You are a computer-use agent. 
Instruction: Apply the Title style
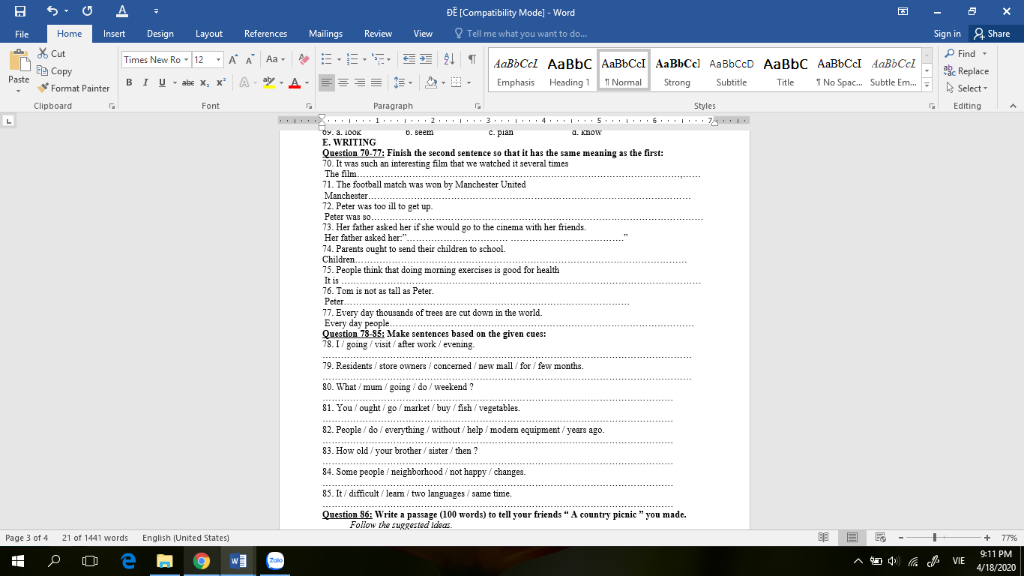pos(785,71)
